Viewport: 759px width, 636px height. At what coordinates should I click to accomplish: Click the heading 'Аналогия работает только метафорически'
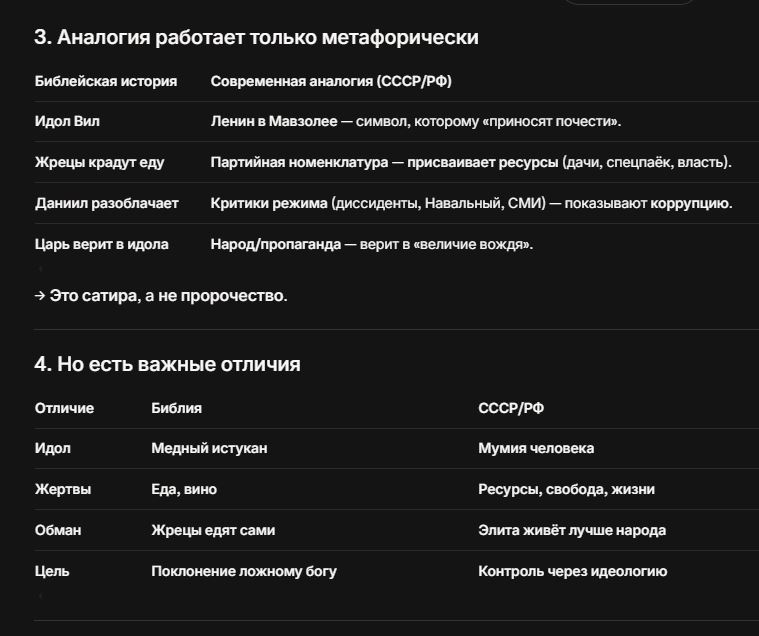click(256, 37)
